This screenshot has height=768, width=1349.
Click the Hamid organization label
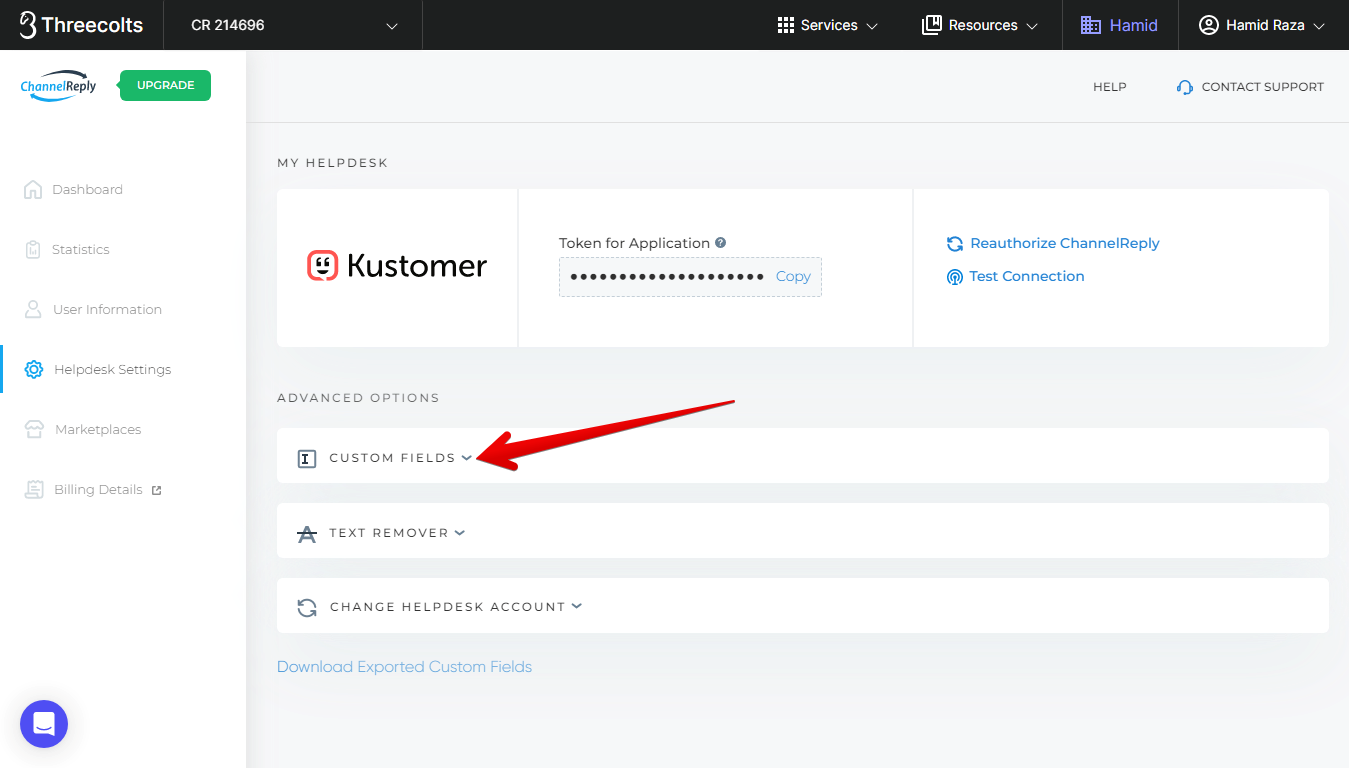point(1133,25)
